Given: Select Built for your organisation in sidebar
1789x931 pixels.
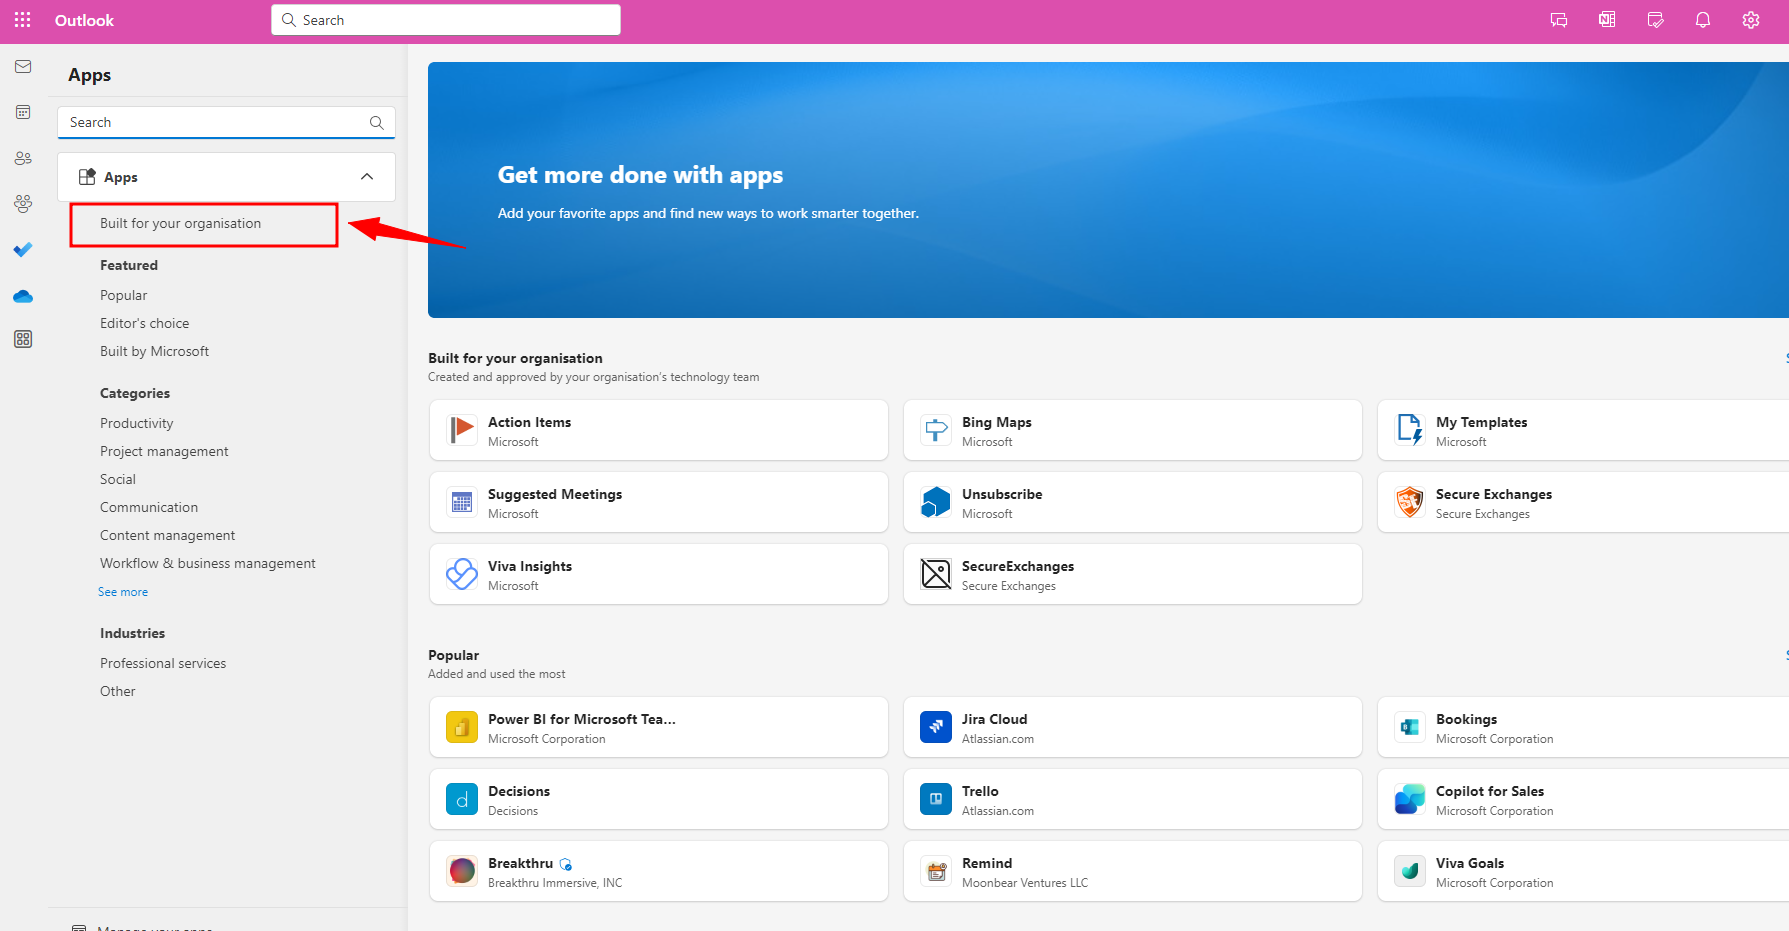Looking at the screenshot, I should pos(180,224).
